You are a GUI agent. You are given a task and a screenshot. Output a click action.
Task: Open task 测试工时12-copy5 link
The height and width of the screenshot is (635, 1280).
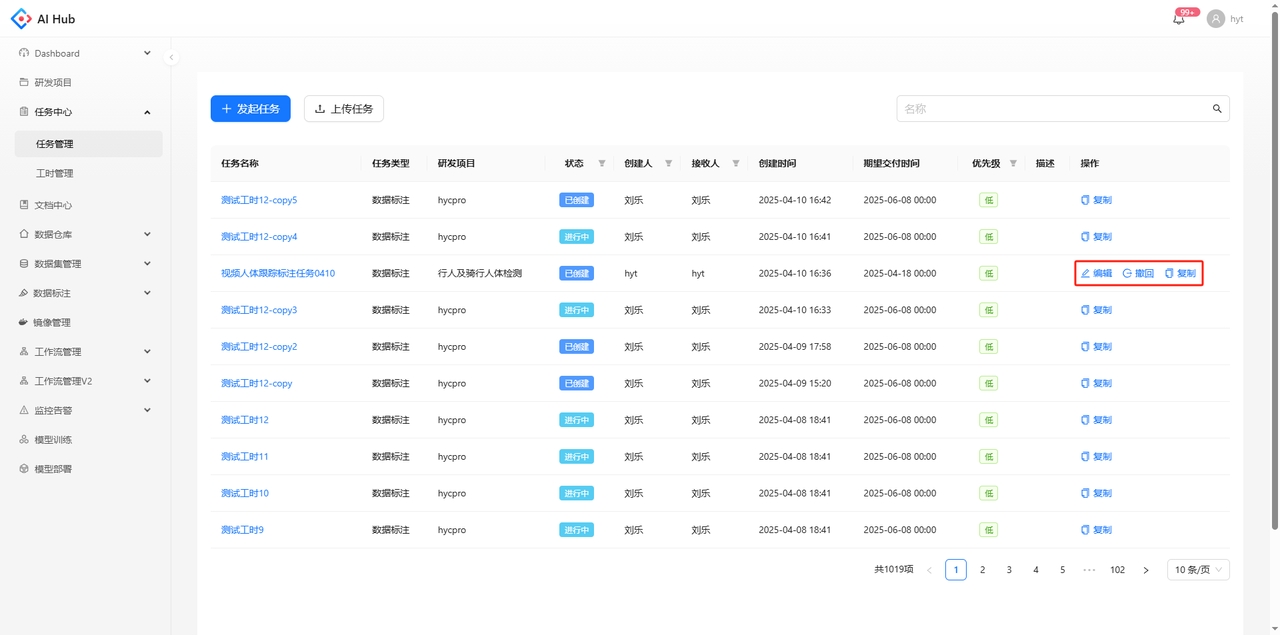click(259, 200)
